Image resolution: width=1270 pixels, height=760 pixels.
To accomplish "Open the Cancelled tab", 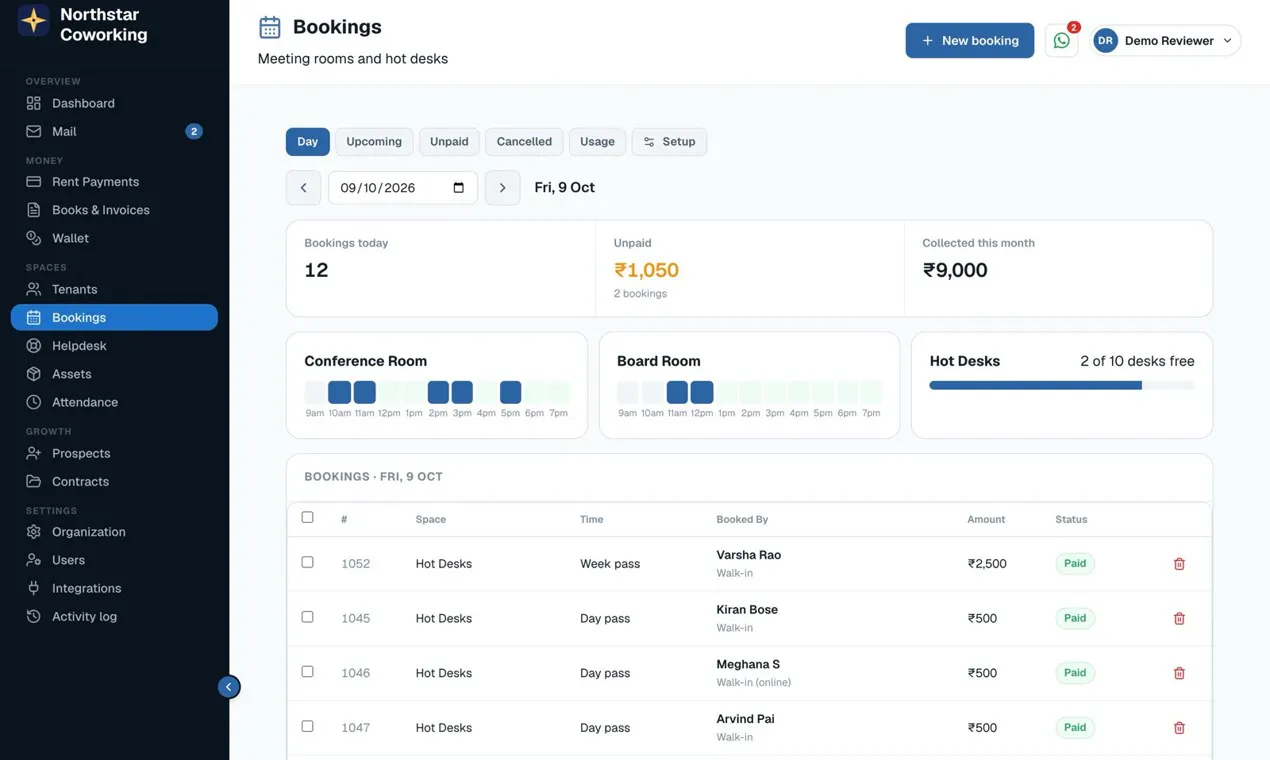I will tap(524, 142).
